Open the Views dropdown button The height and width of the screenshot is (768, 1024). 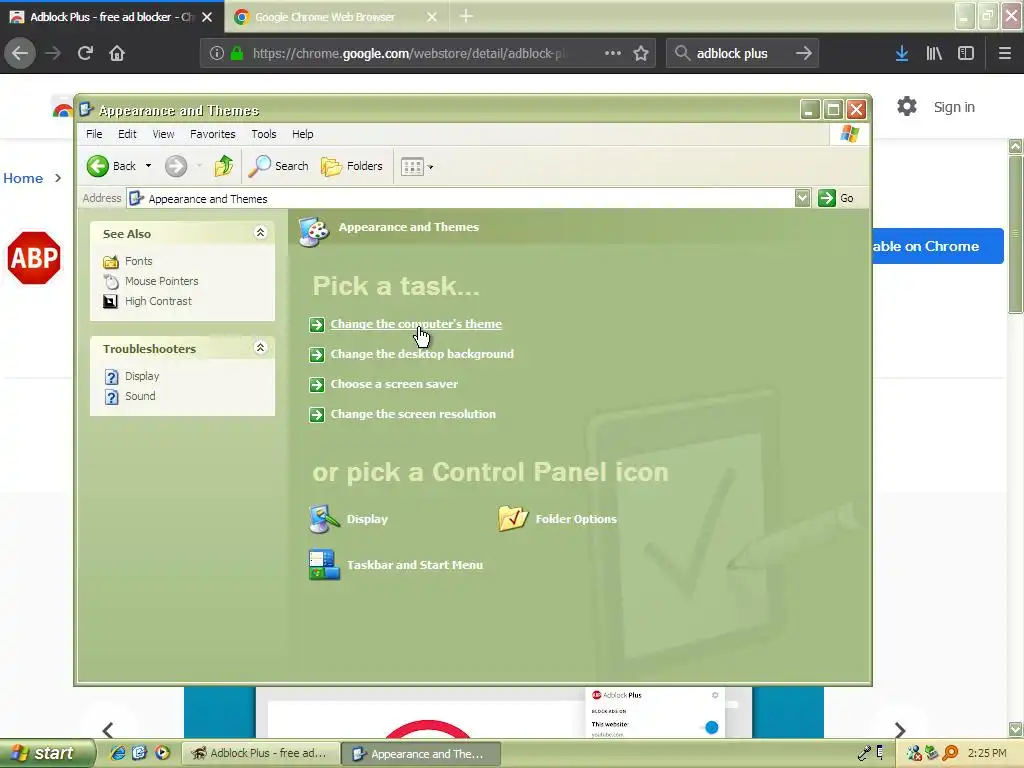pyautogui.click(x=417, y=167)
